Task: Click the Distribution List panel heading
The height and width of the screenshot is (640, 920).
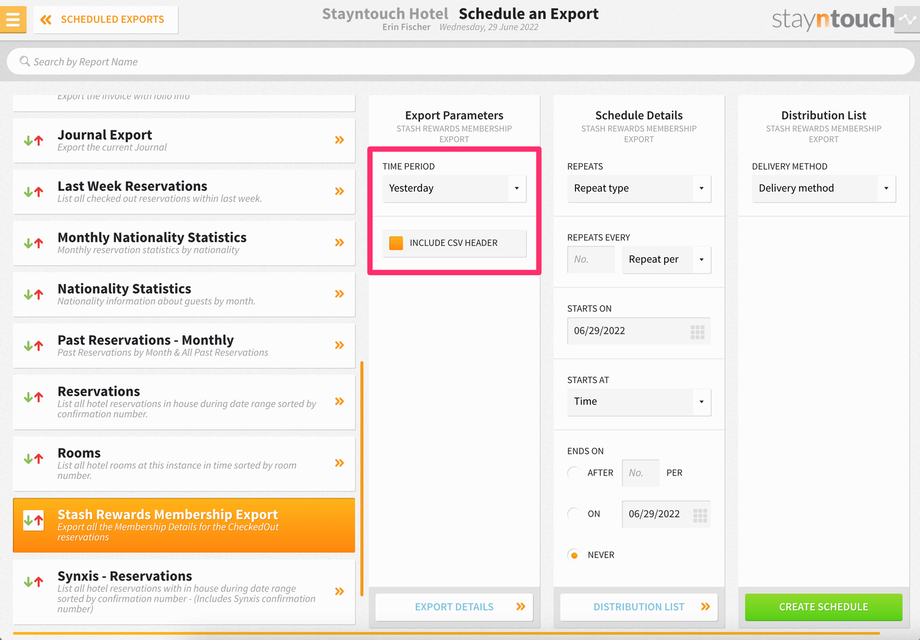Action: point(824,116)
